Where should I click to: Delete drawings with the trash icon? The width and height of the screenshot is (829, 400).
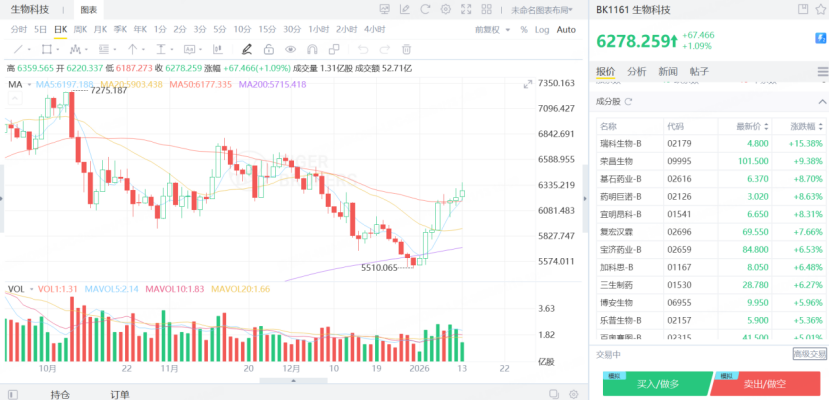(406, 50)
